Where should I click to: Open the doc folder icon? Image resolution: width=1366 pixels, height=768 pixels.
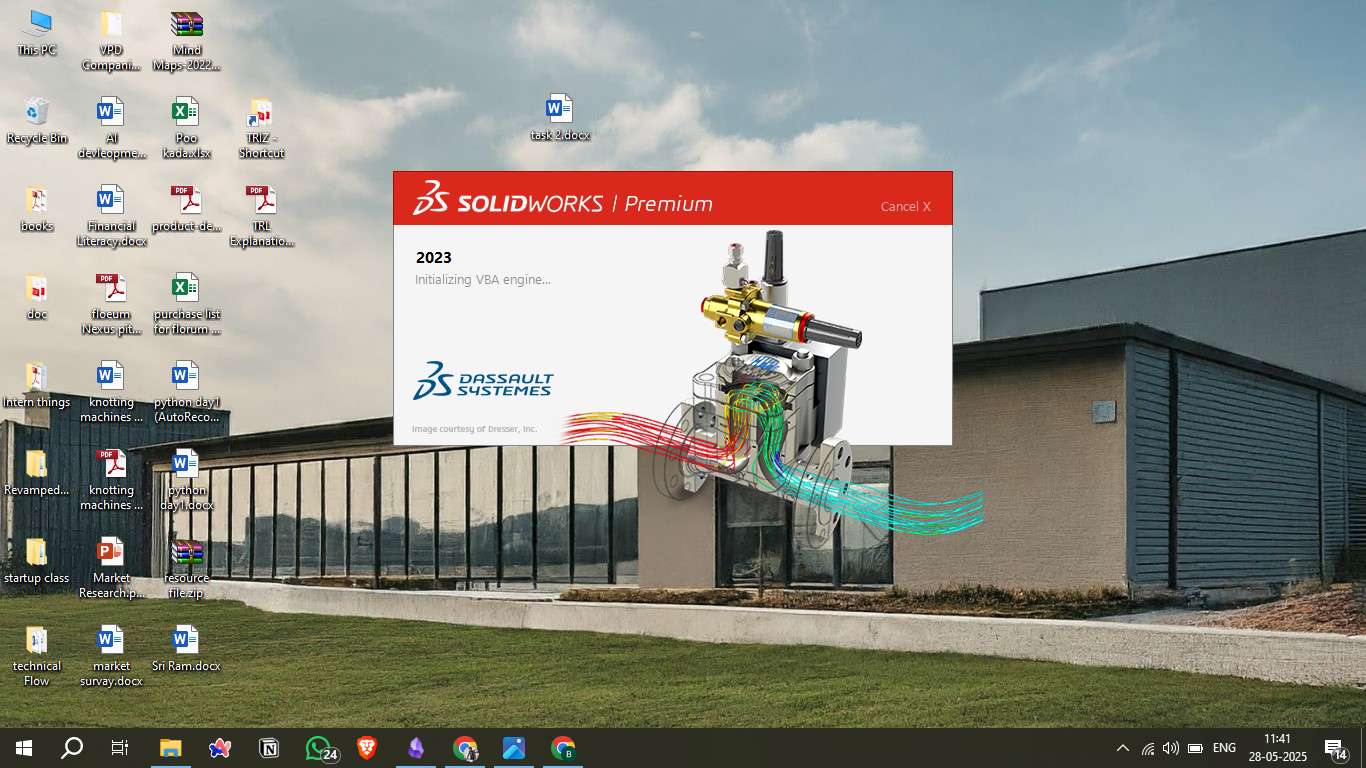37,297
